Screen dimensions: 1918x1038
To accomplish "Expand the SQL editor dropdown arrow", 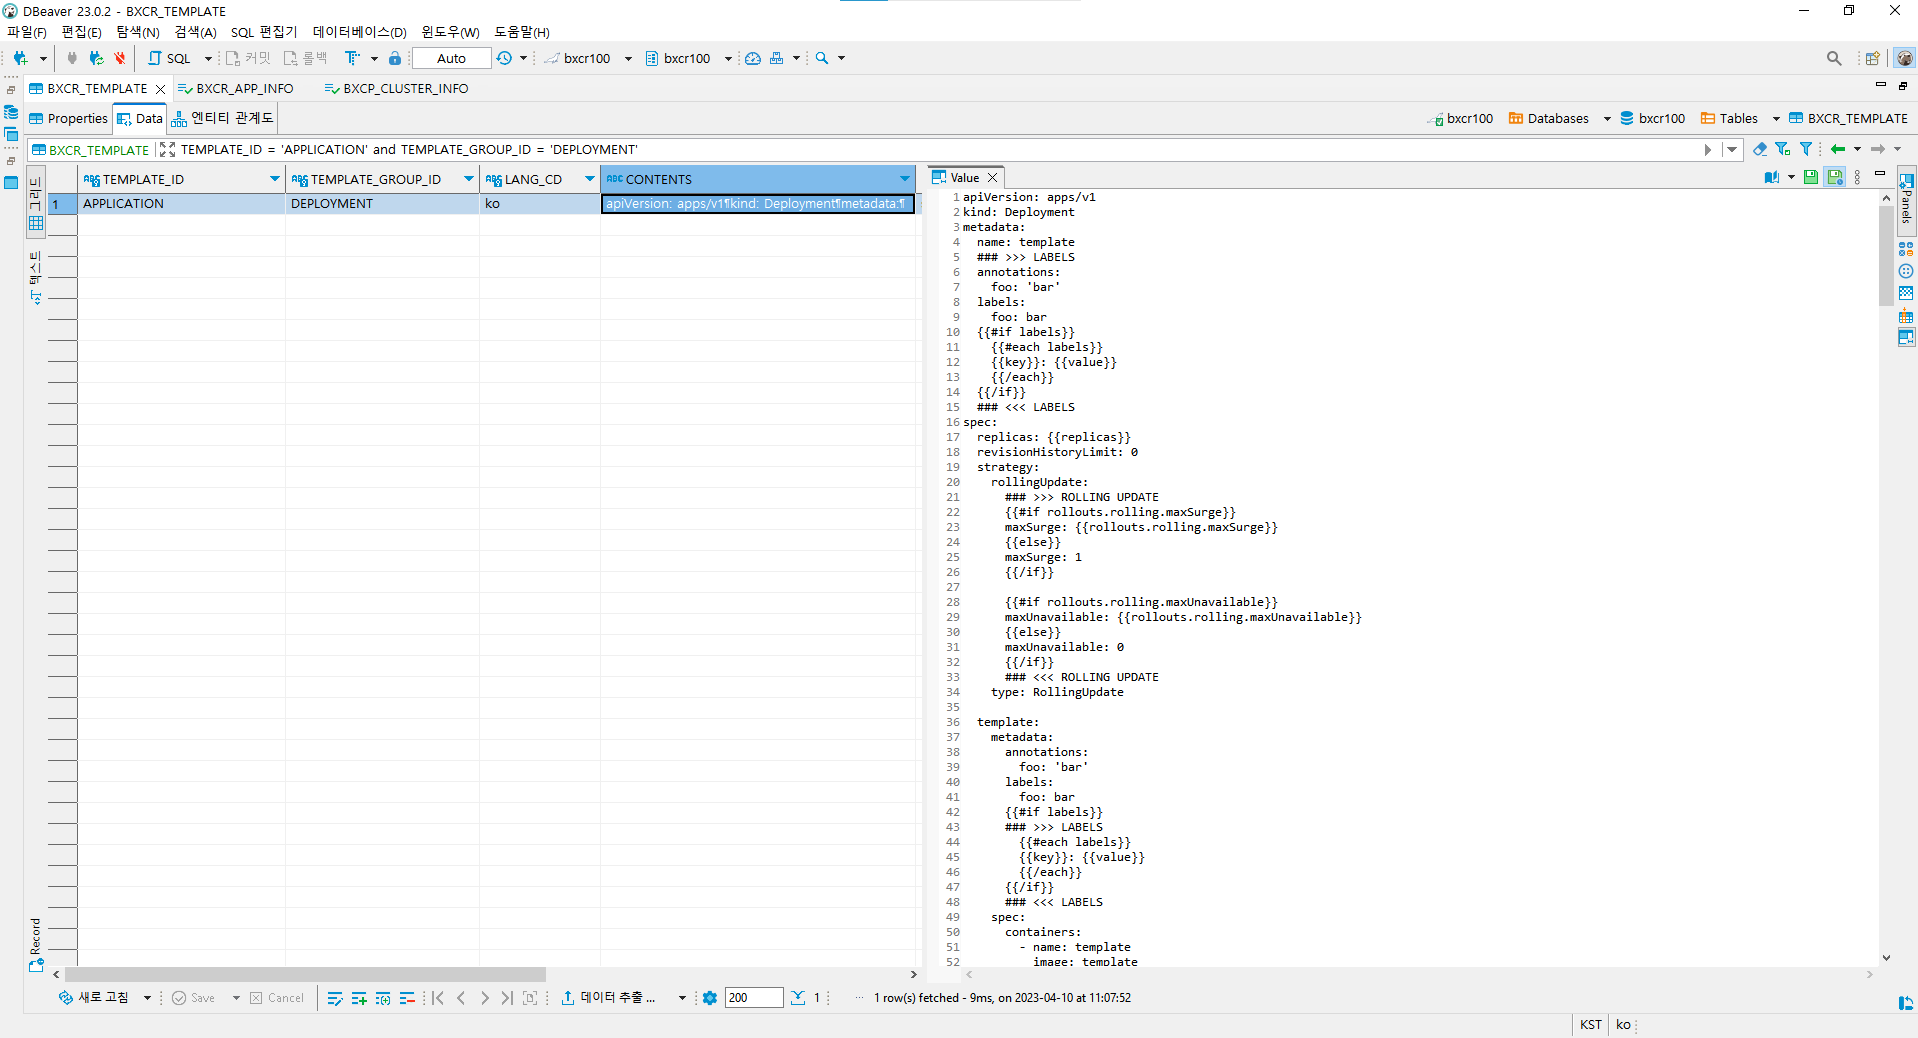I will (x=208, y=58).
